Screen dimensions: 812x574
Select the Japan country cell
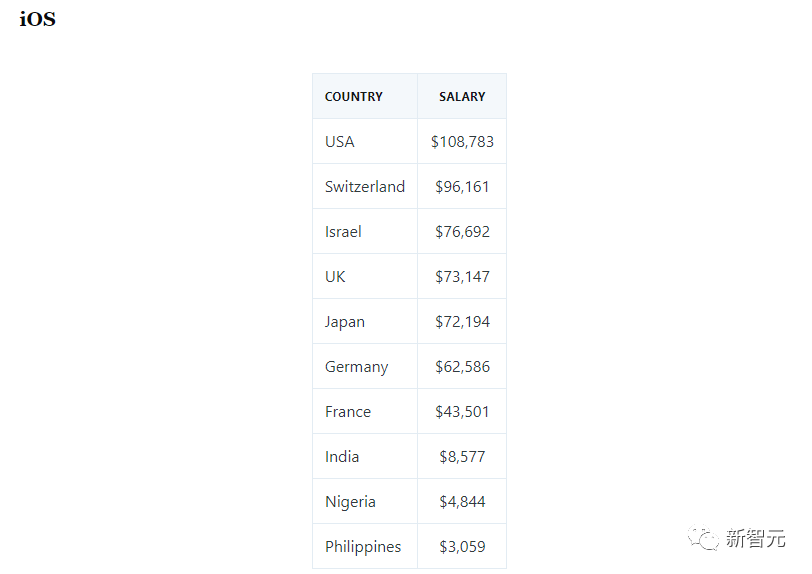click(345, 322)
